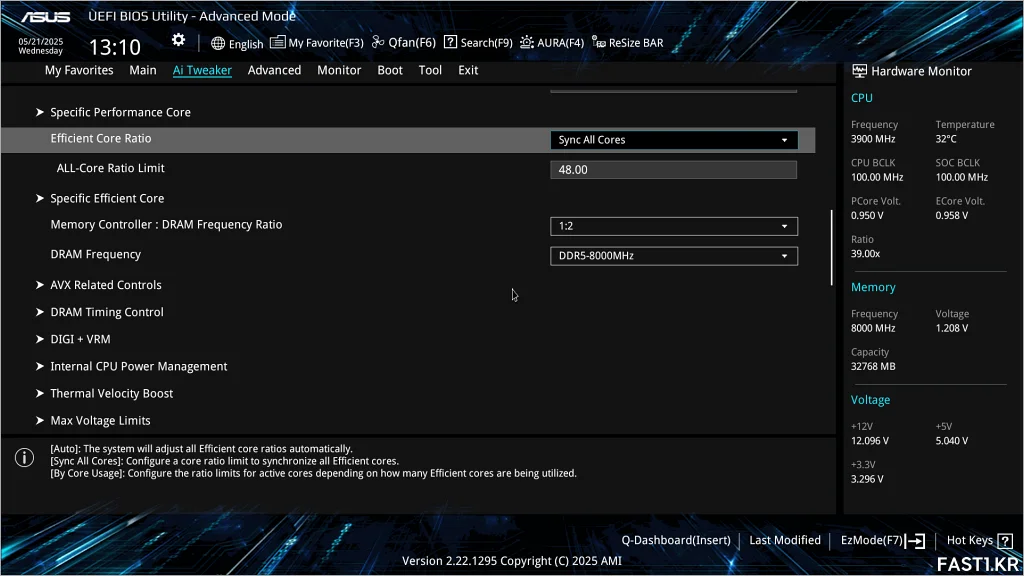Click the ALL-Core Ratio Limit field

pyautogui.click(x=673, y=170)
